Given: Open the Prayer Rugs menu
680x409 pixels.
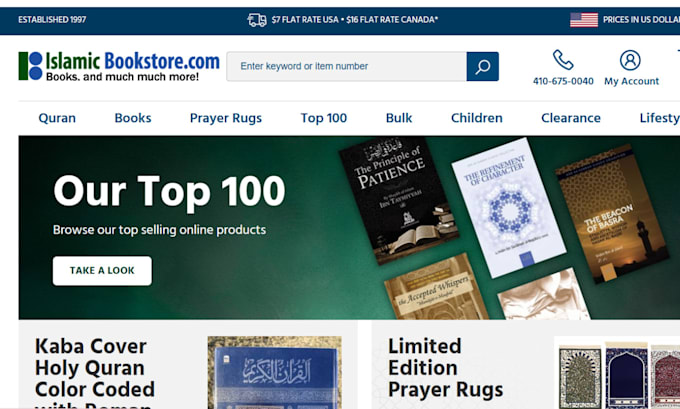Looking at the screenshot, I should point(226,118).
